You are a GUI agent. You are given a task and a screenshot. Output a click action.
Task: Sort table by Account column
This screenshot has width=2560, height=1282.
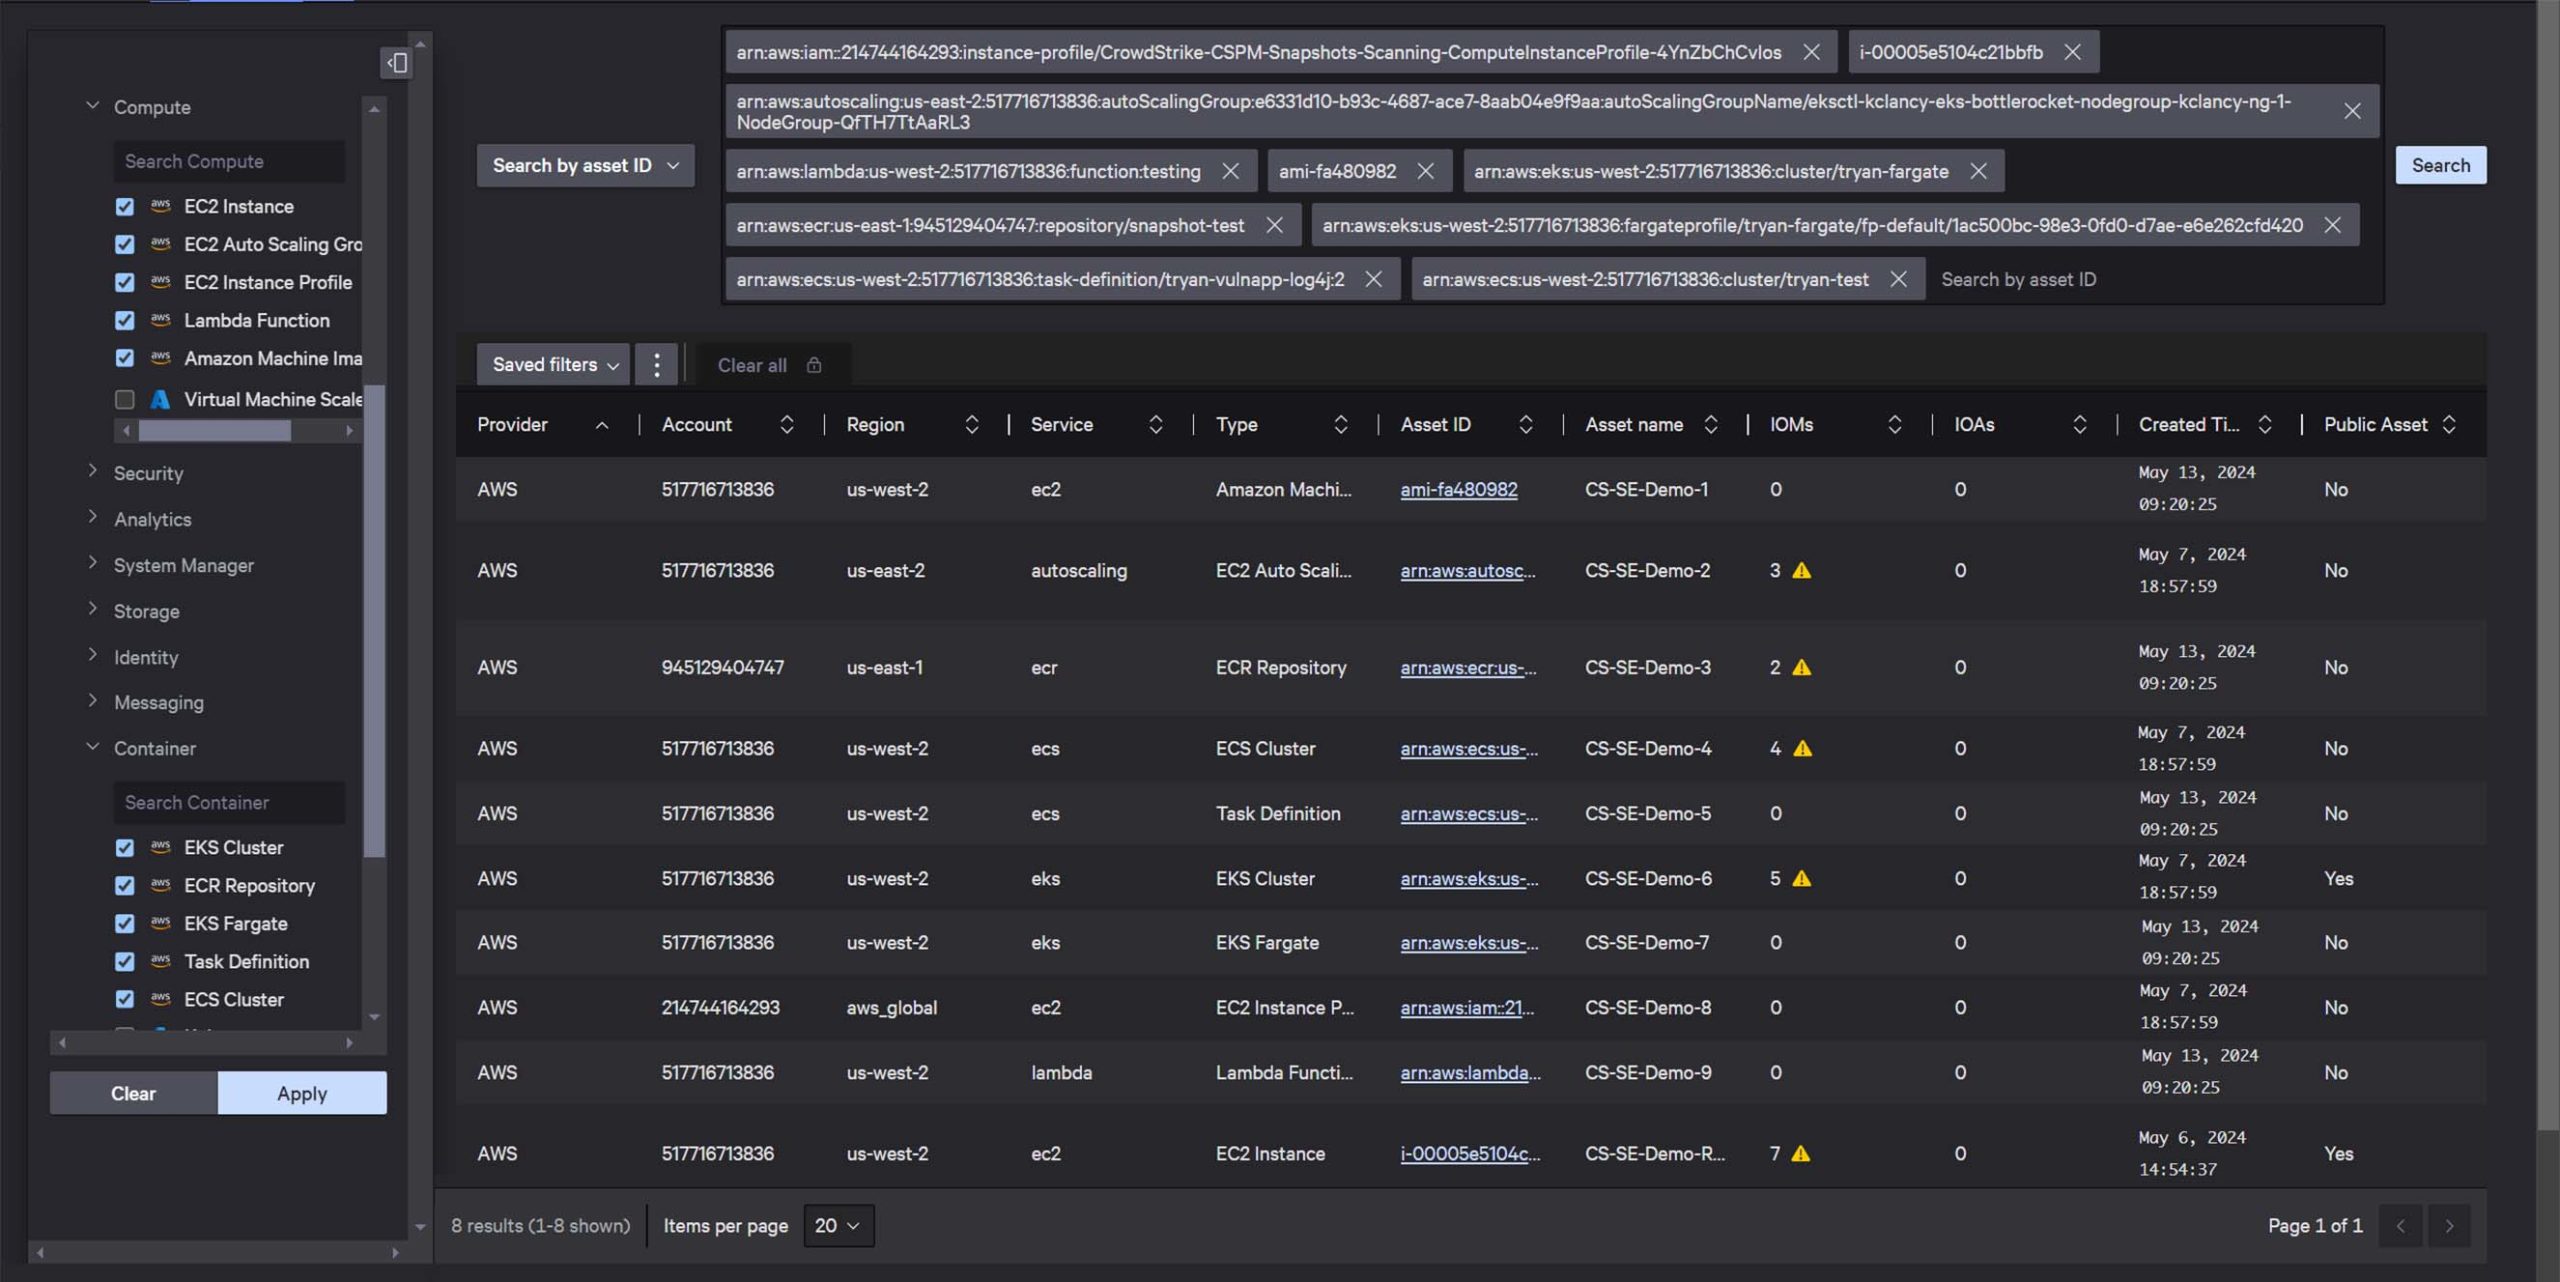click(786, 425)
